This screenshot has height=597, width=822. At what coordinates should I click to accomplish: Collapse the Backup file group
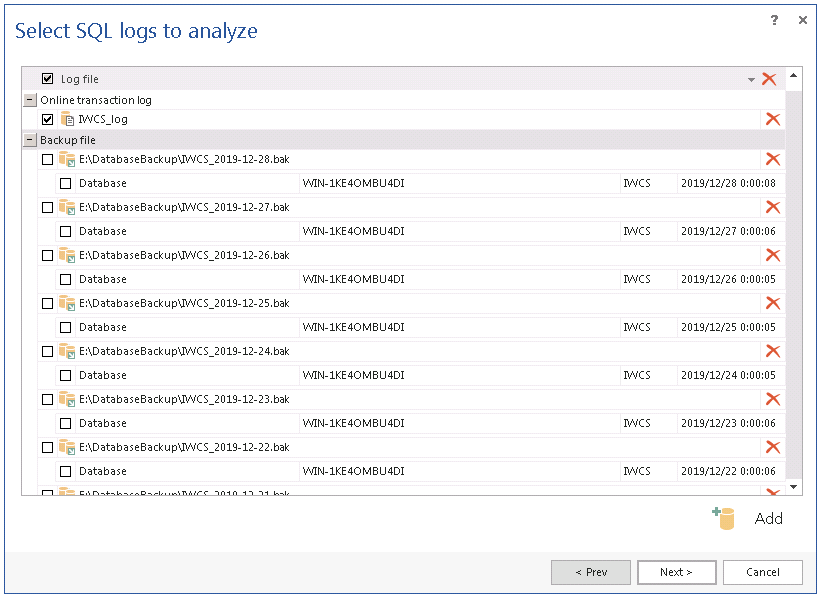(x=29, y=140)
